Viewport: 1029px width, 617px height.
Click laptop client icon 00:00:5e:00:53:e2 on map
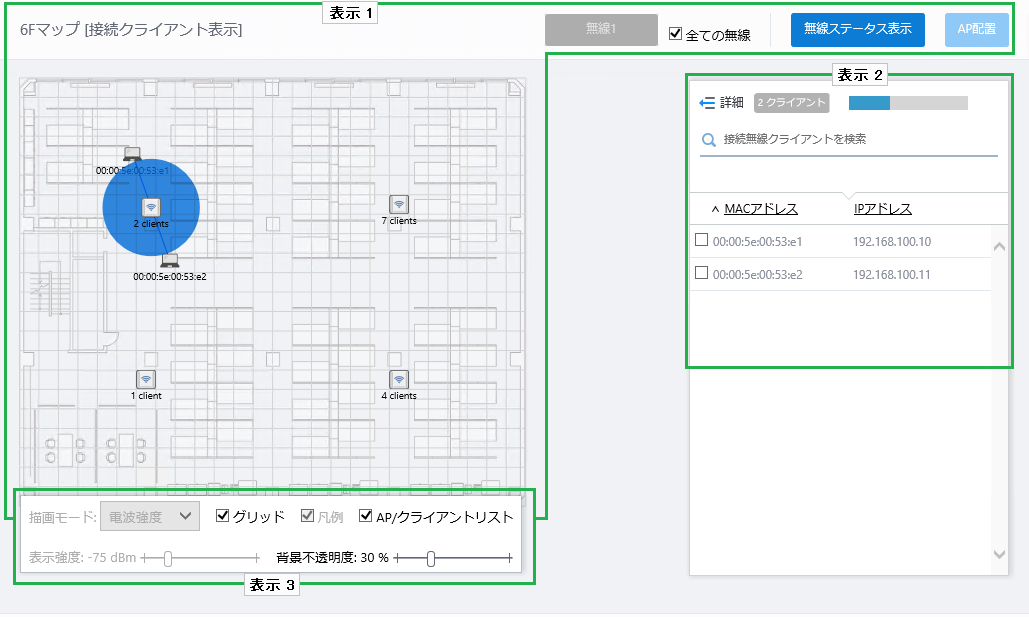(170, 261)
